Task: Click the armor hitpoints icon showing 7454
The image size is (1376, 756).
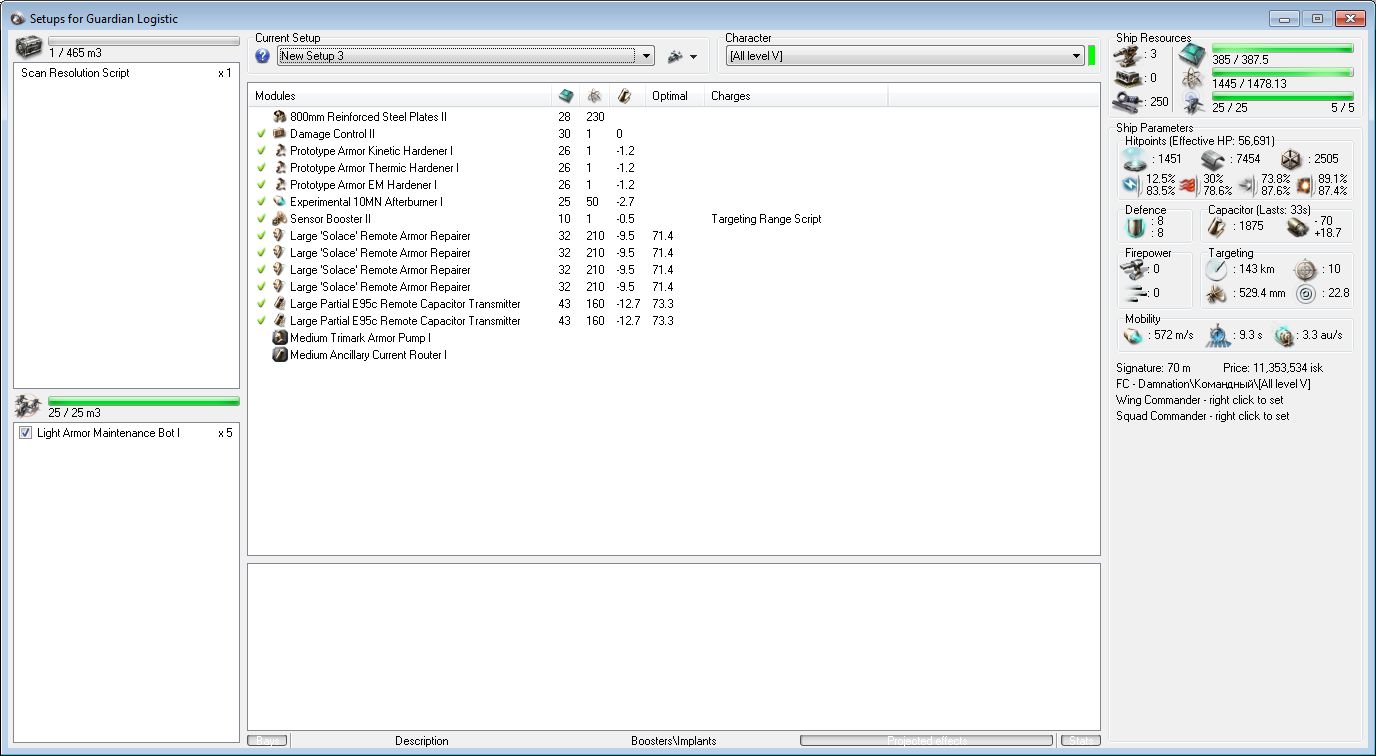Action: click(1213, 159)
